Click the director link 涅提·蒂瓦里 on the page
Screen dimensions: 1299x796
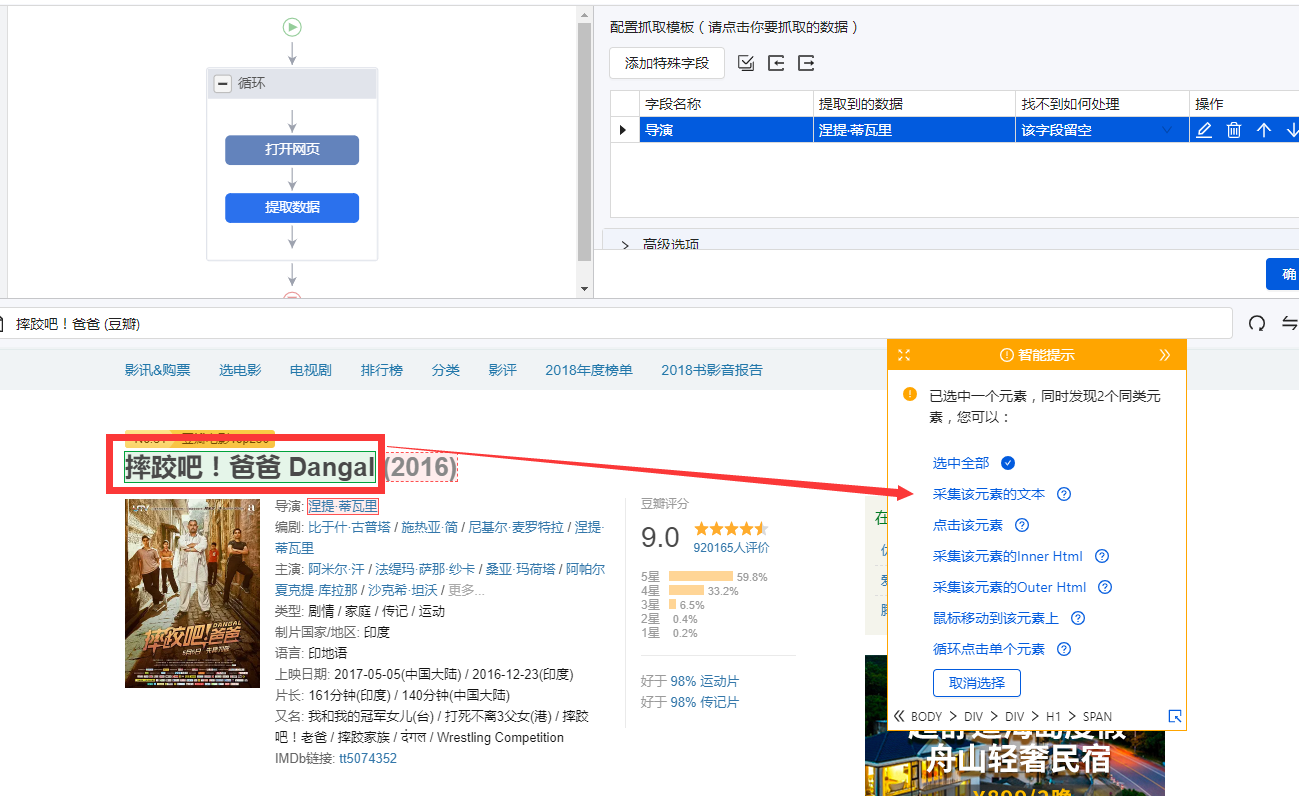pos(343,506)
